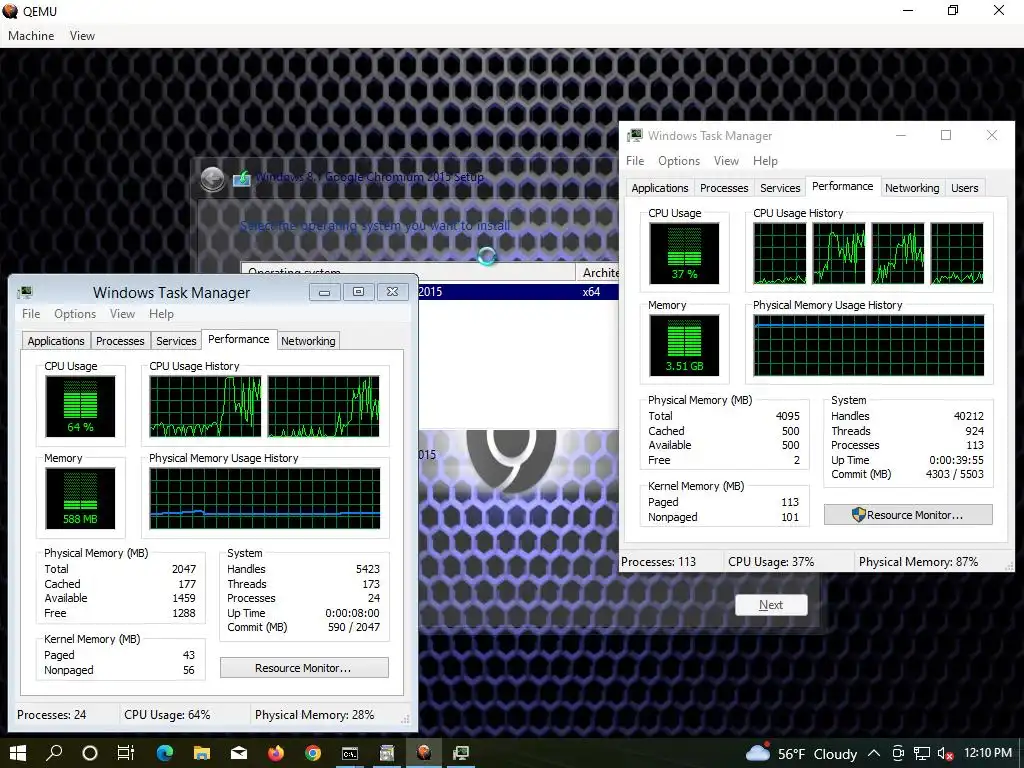Open Task View on taskbar
This screenshot has height=768, width=1024.
(126, 753)
